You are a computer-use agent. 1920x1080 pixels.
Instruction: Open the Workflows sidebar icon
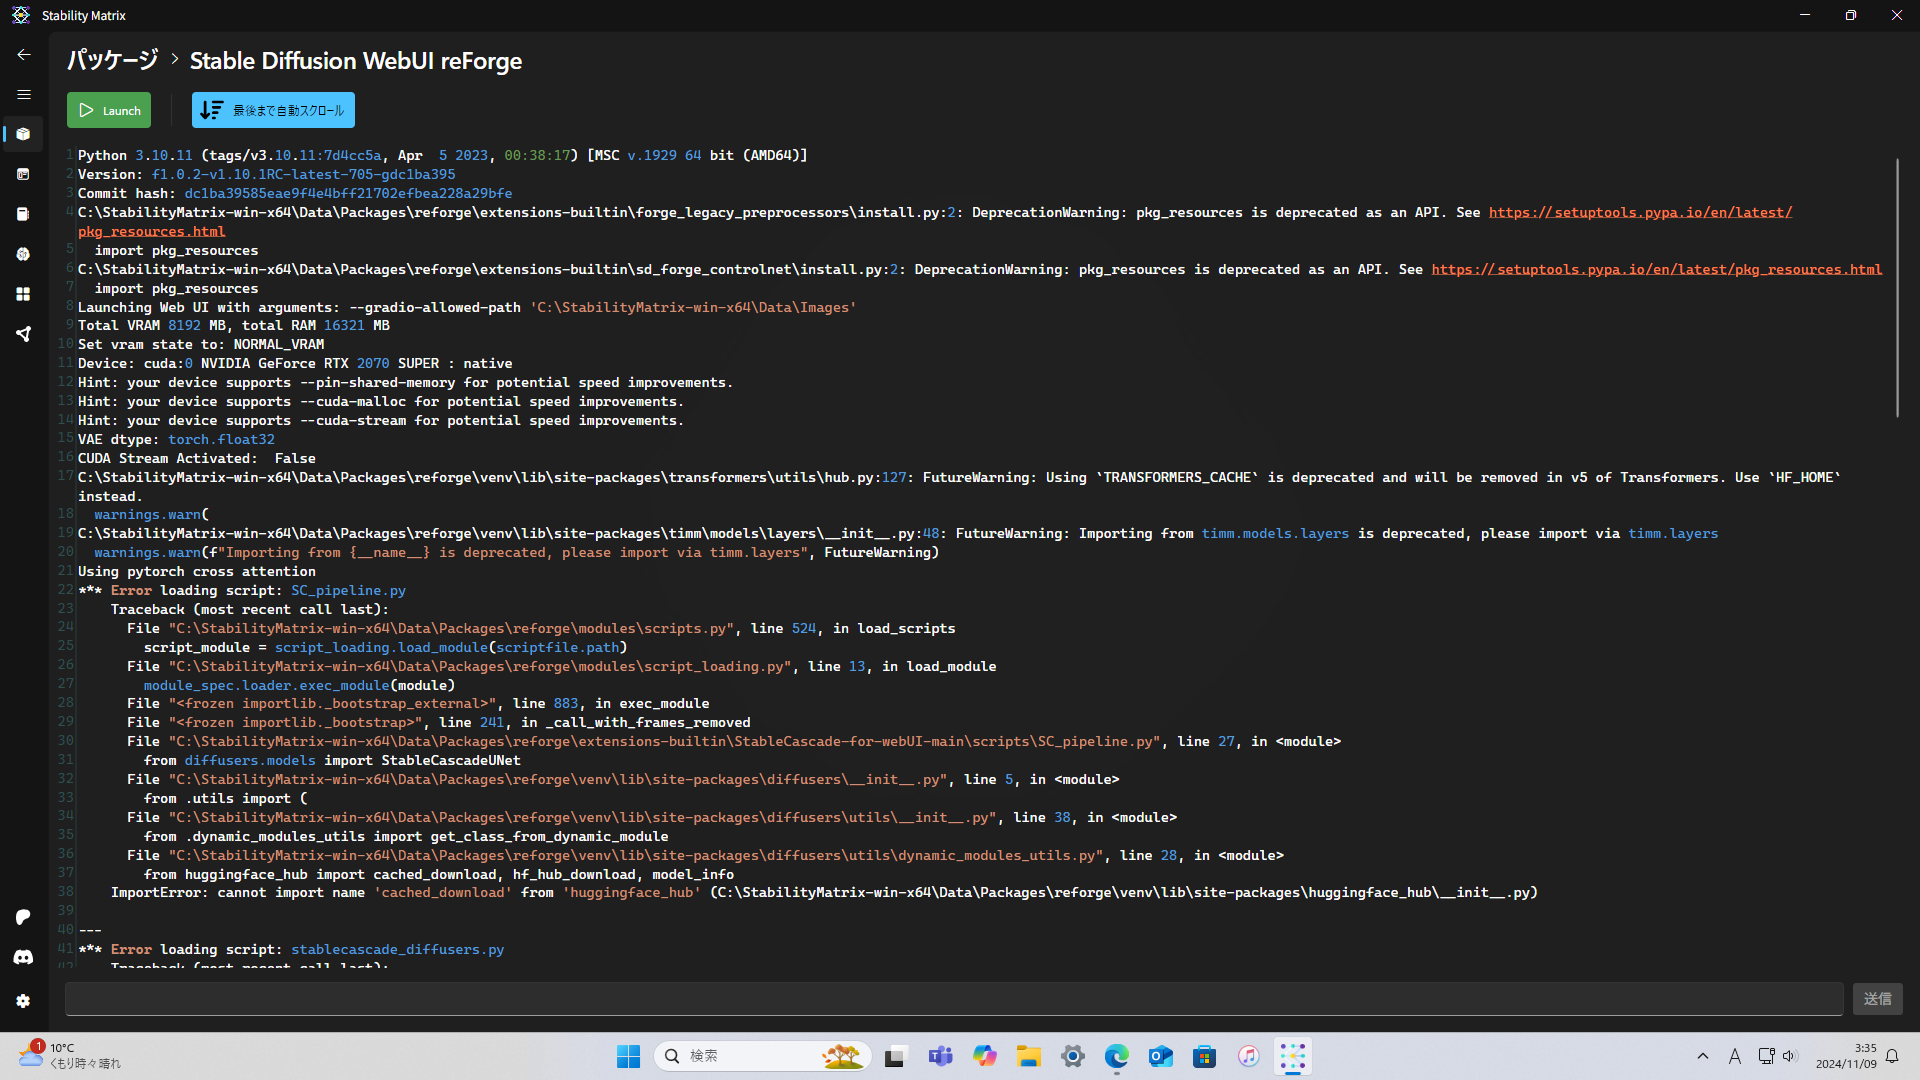pyautogui.click(x=24, y=334)
